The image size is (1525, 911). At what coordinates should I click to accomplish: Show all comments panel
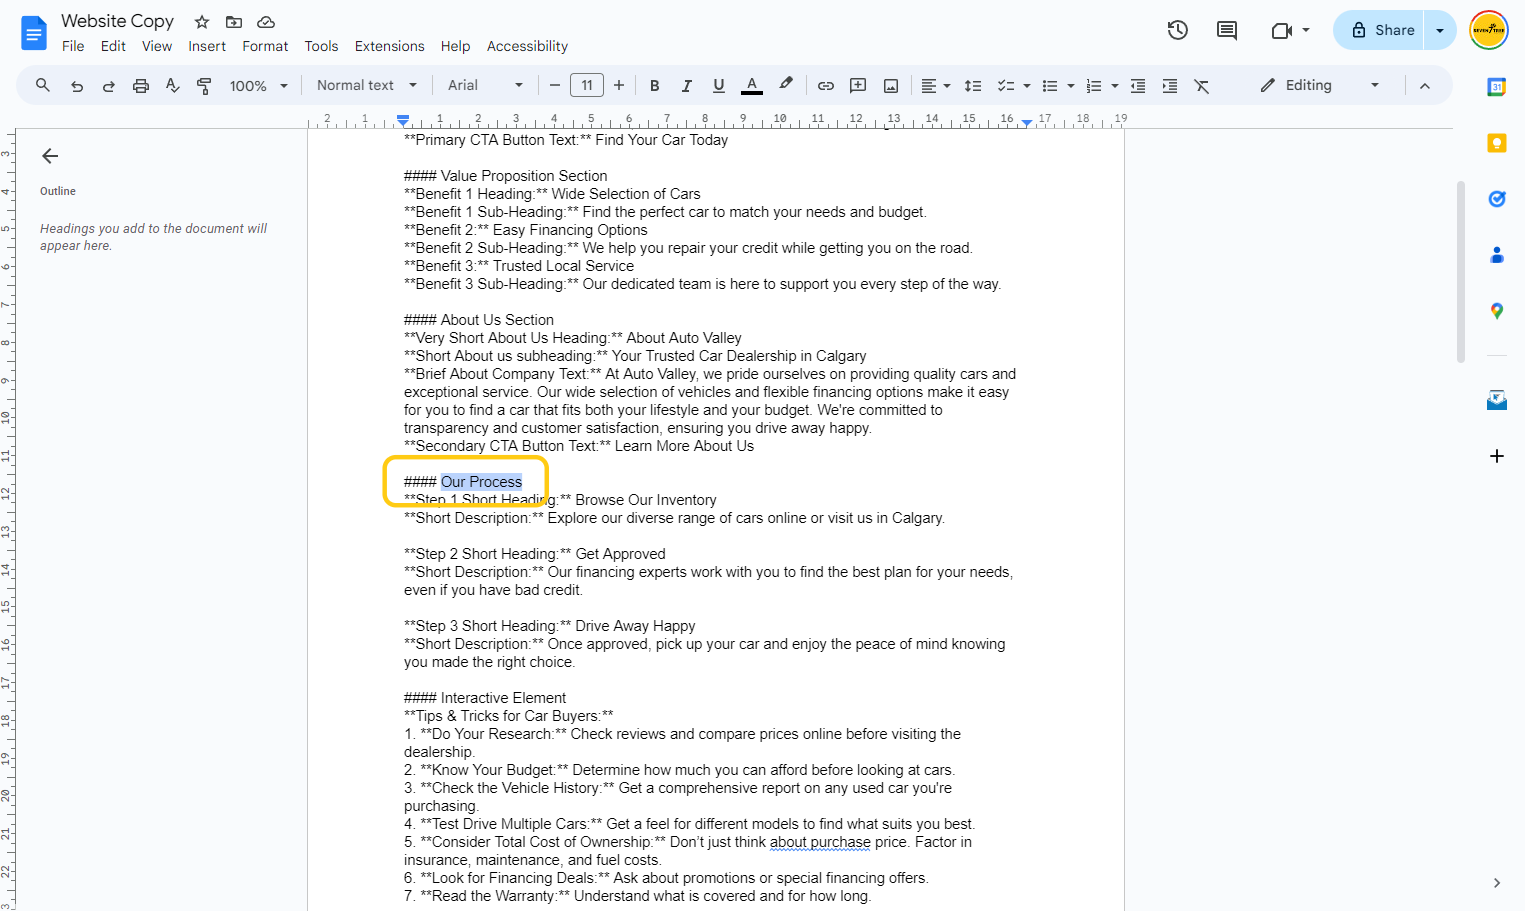(1227, 30)
